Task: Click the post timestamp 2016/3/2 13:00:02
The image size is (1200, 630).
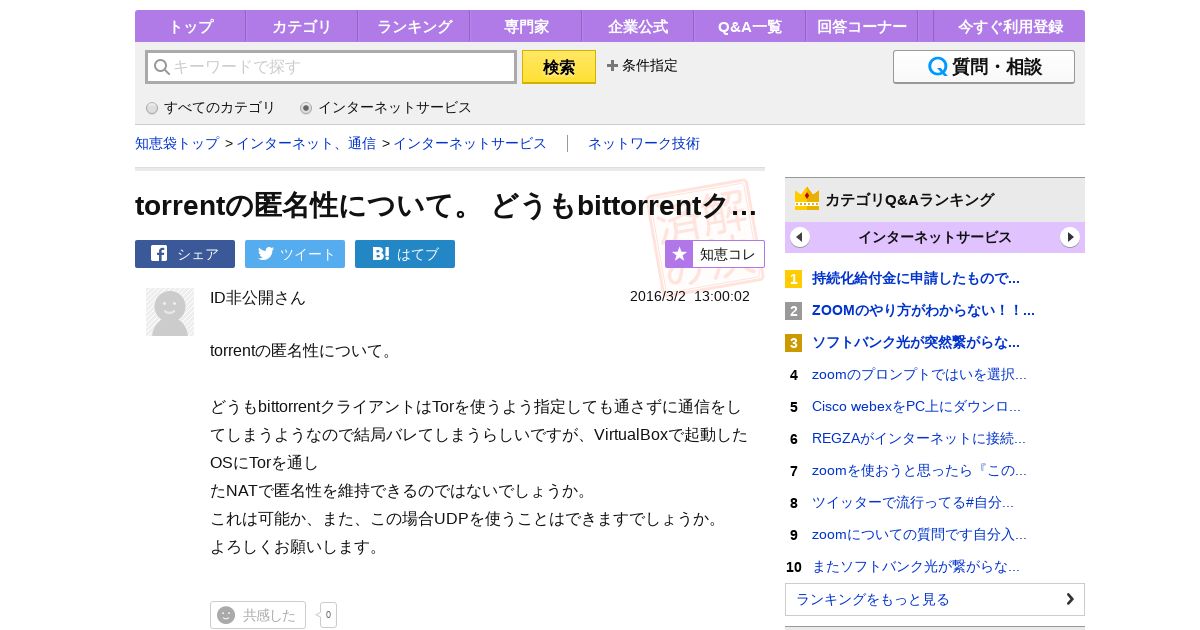Action: point(690,296)
